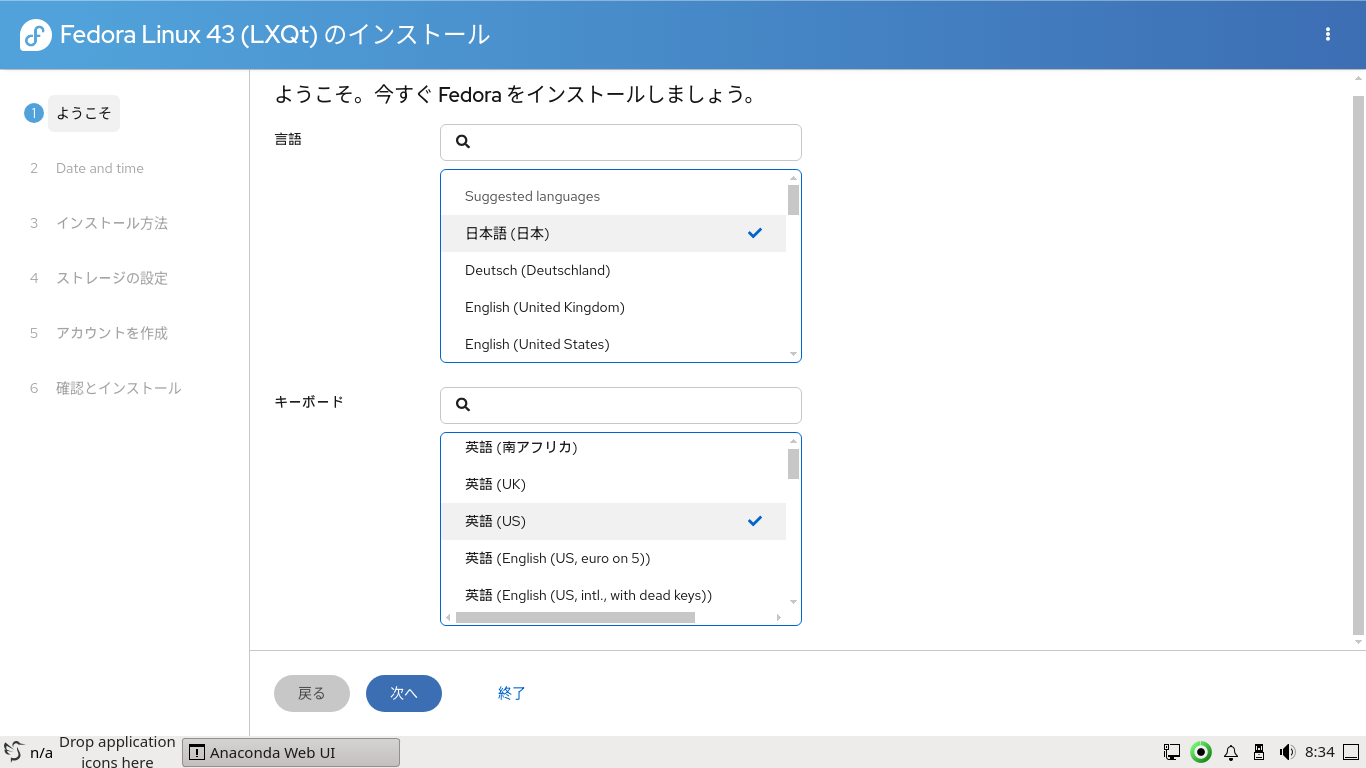Click the search magnifier in the keyboard field

463,405
